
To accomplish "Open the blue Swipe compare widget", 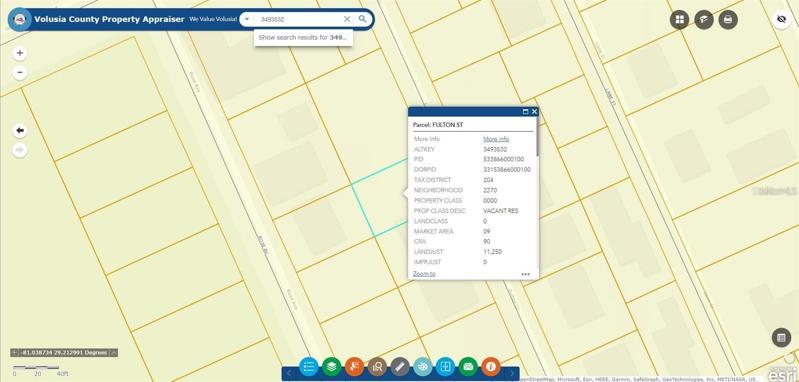I will click(x=445, y=366).
